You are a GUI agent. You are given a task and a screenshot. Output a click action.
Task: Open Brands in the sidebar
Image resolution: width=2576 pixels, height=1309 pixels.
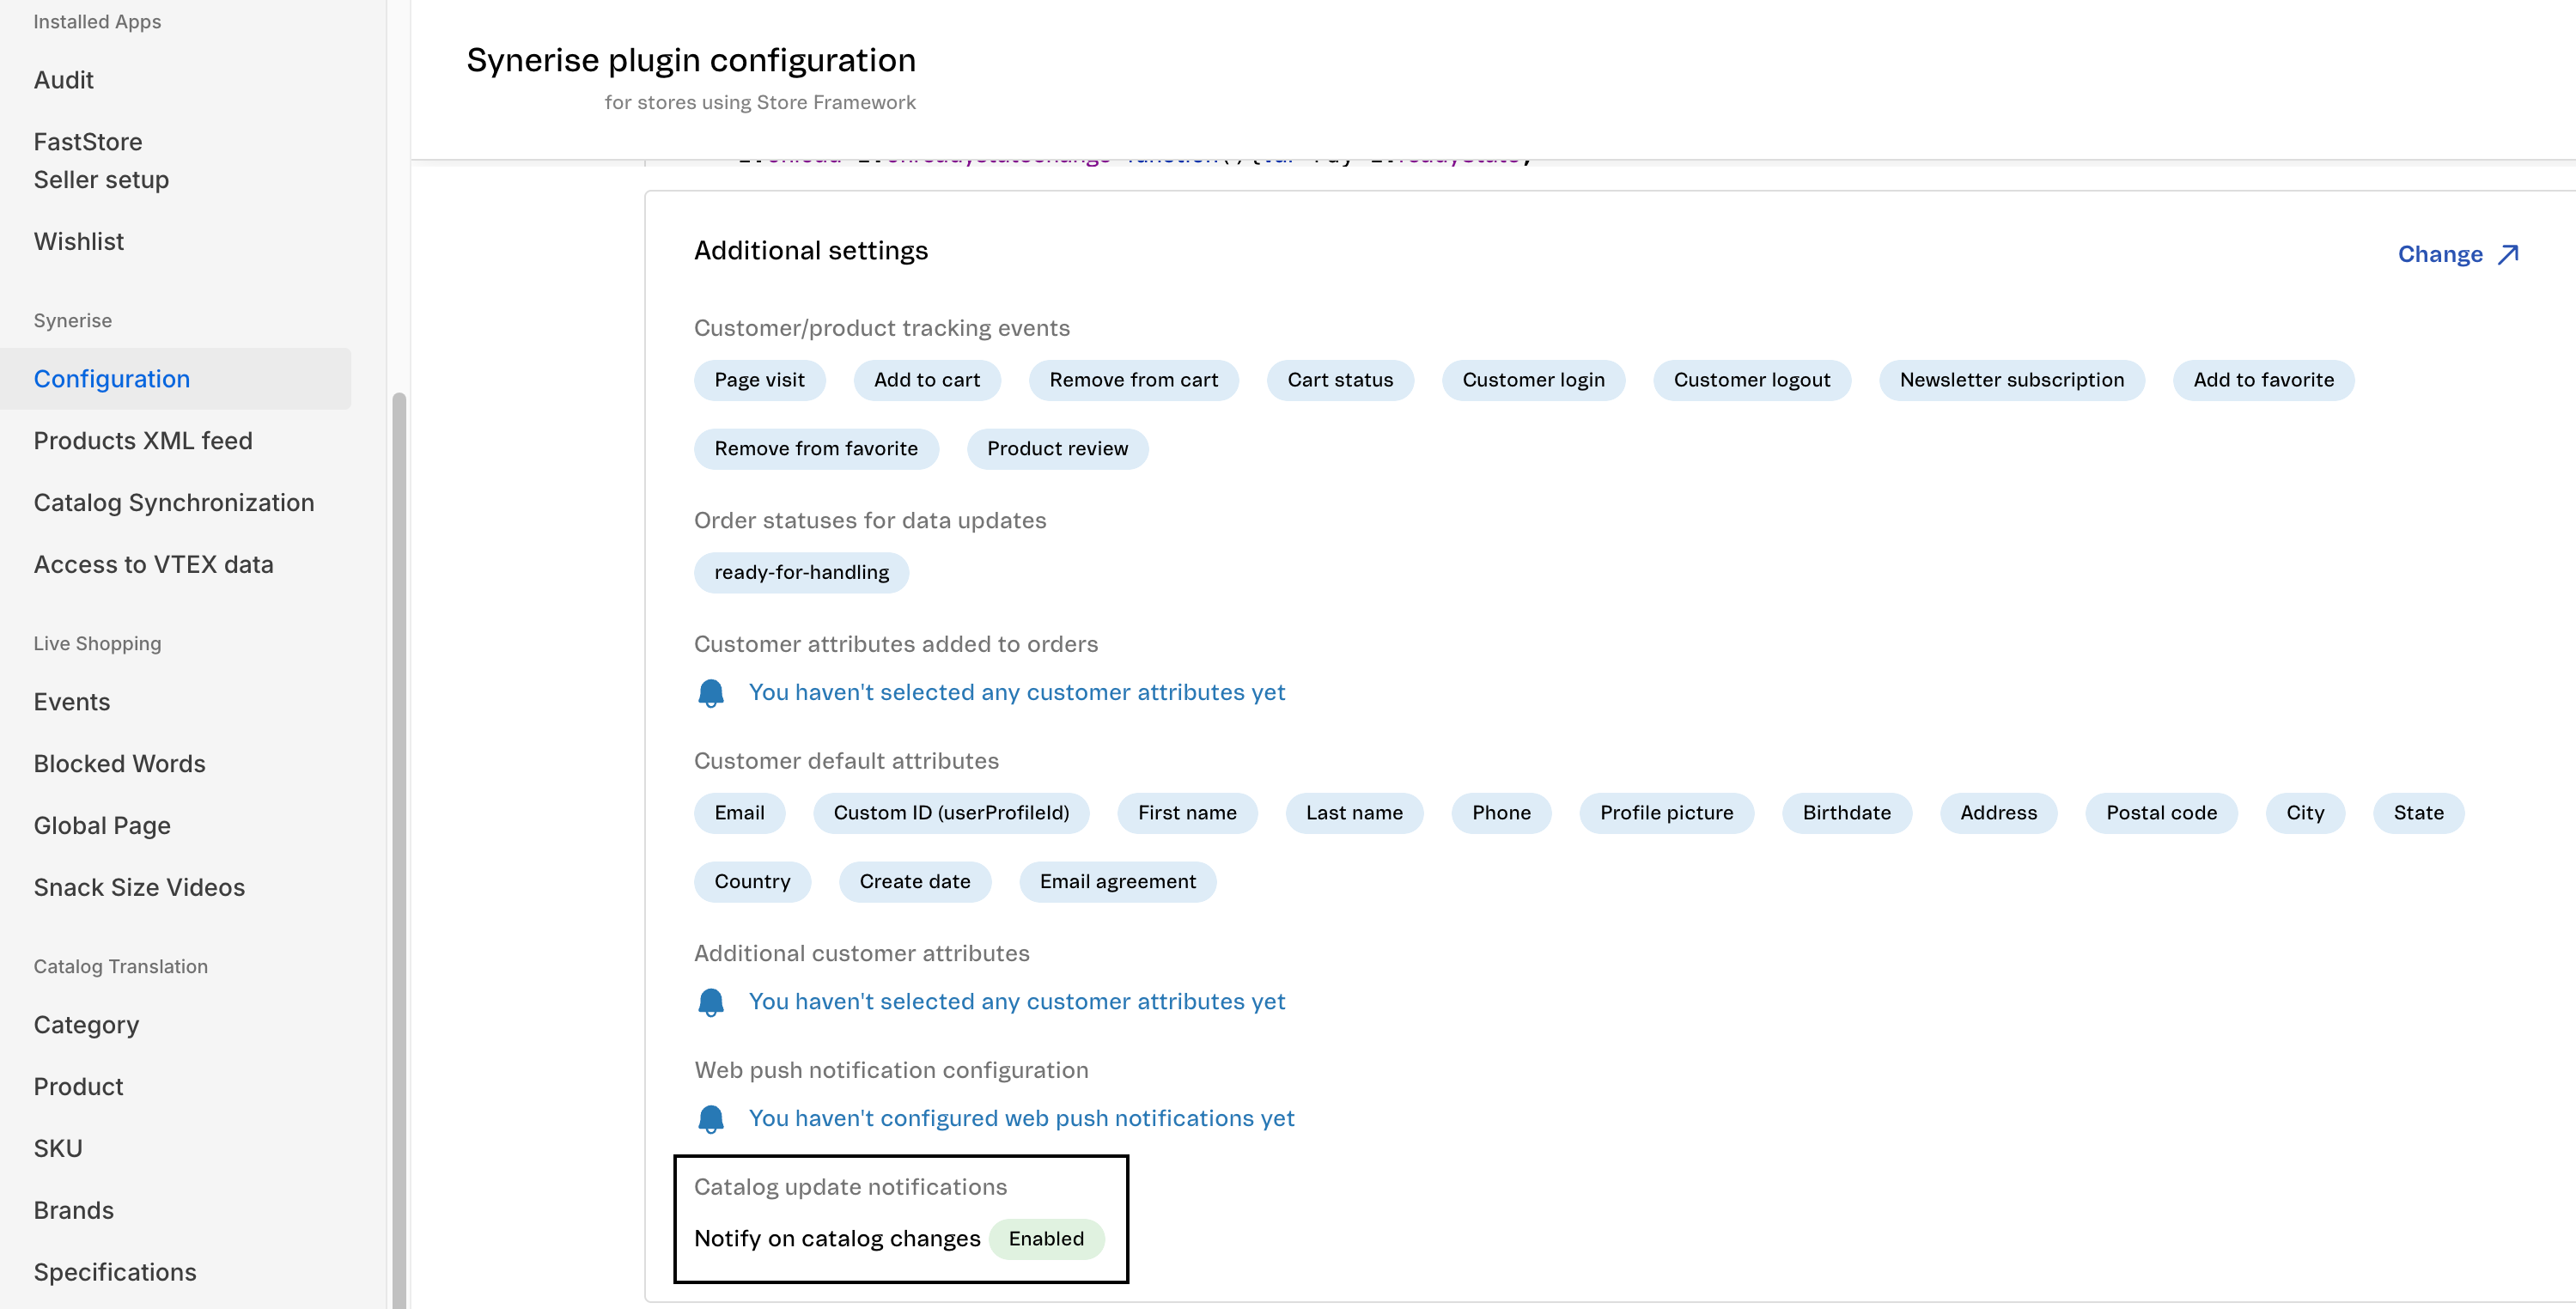(x=74, y=1211)
